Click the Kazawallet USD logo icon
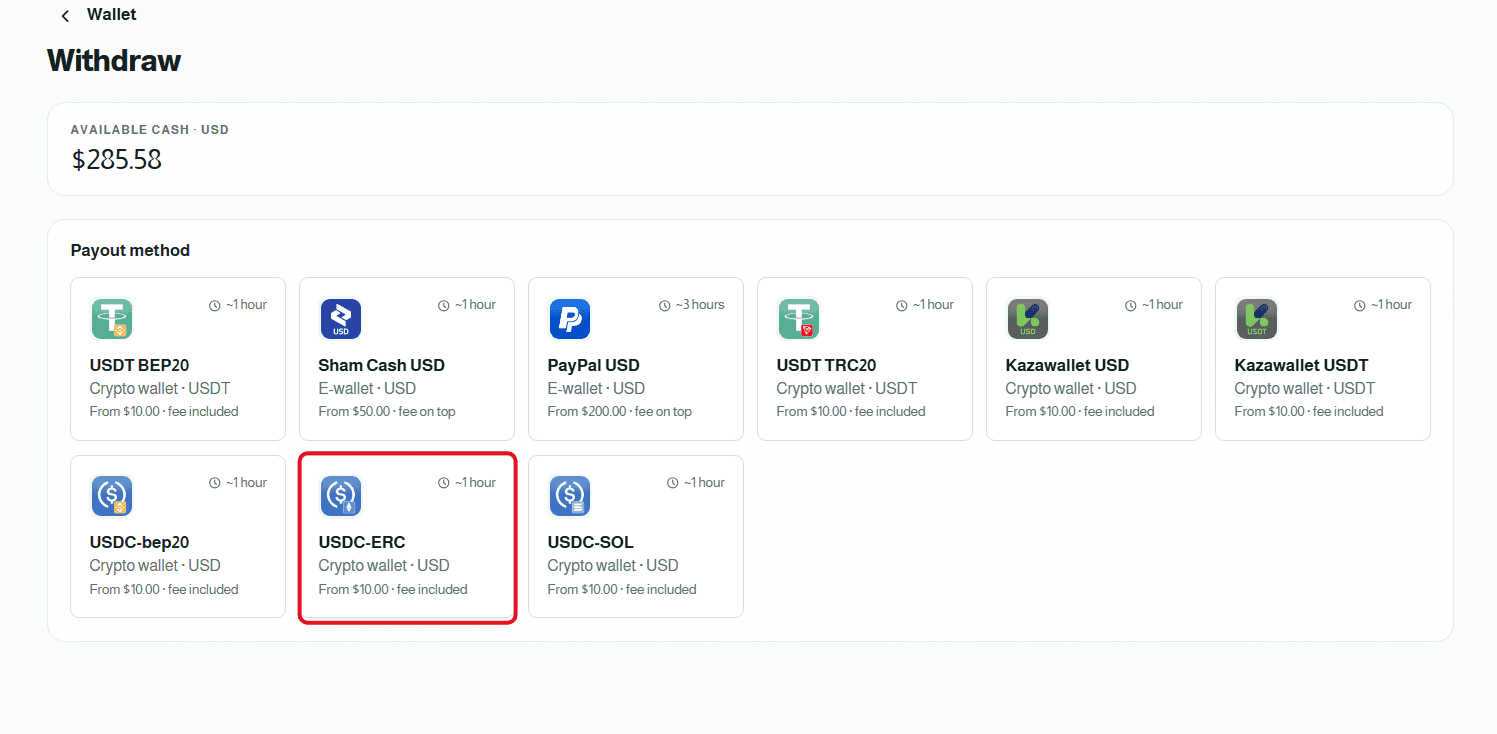 coord(1027,319)
